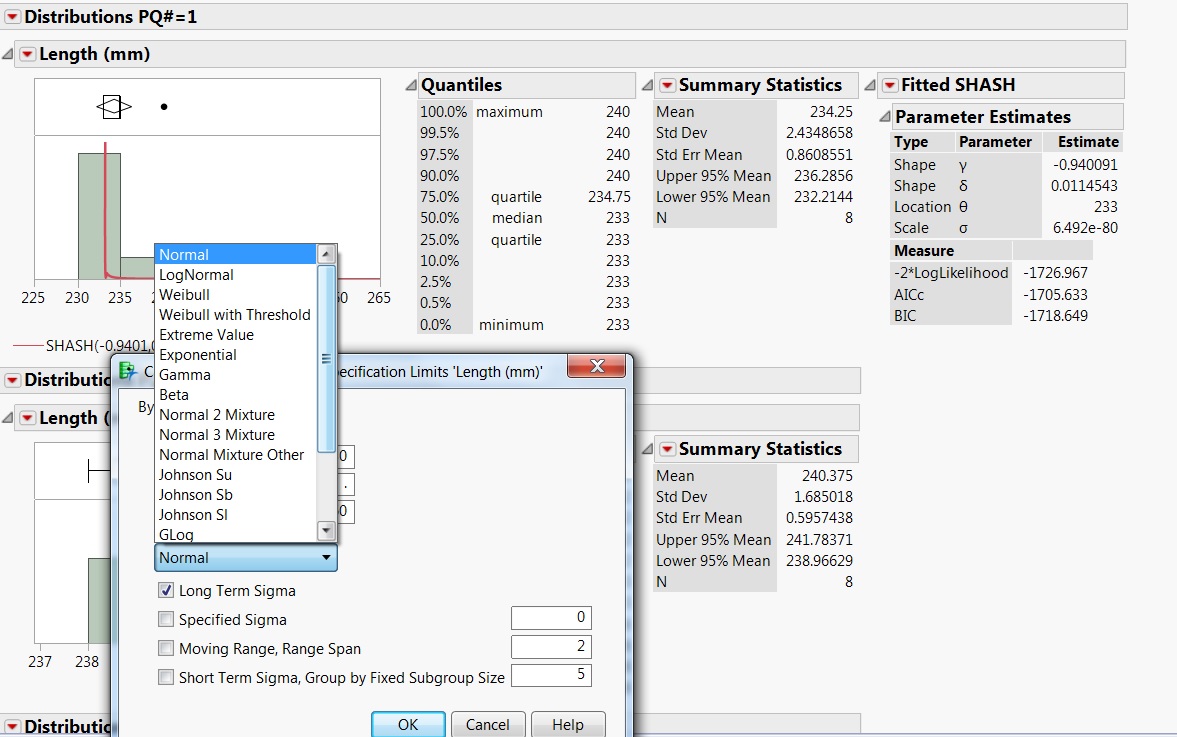The height and width of the screenshot is (737, 1177).
Task: Click the red triangle beside lower Distributi panel
Action: pyautogui.click(x=12, y=380)
